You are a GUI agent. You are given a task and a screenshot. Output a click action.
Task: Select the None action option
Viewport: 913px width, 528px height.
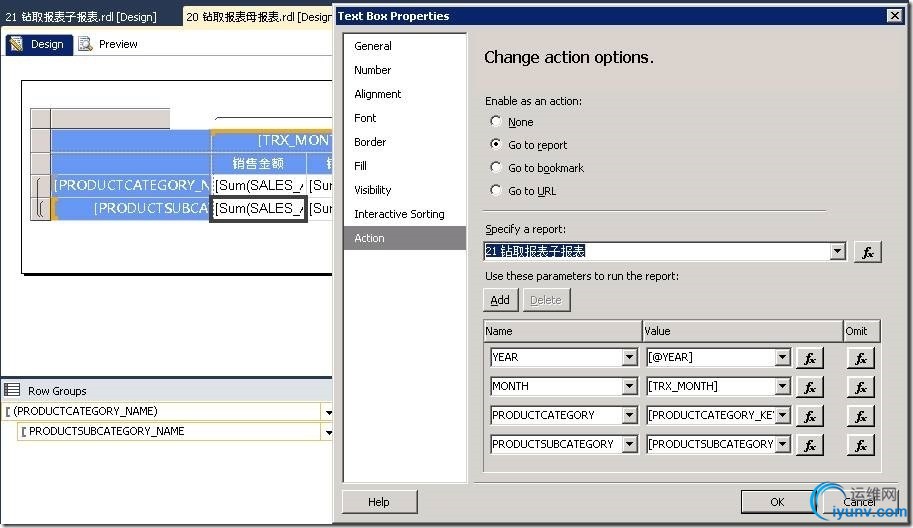(496, 121)
